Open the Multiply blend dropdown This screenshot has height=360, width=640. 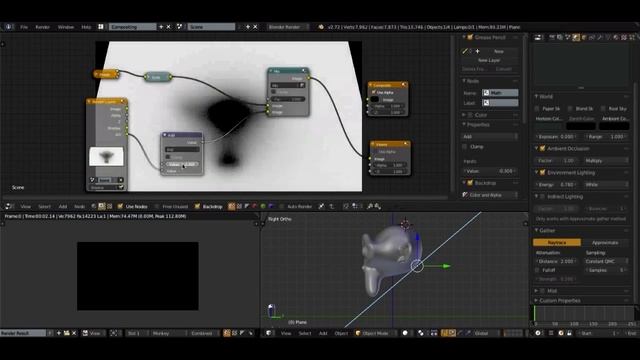point(606,161)
